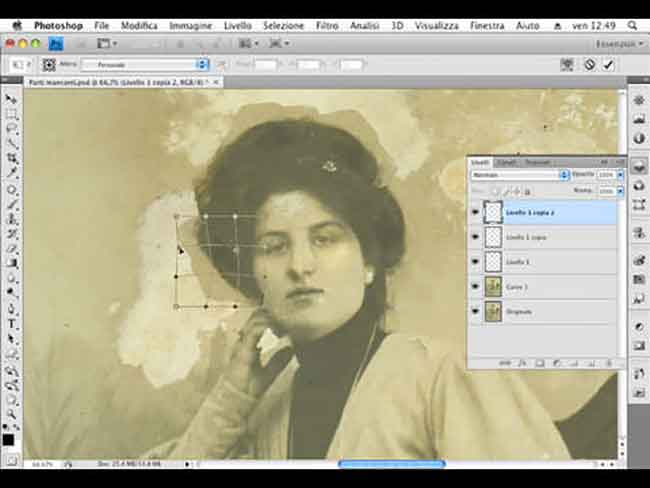The height and width of the screenshot is (488, 650).
Task: Open the Finestra menu
Action: point(487,26)
